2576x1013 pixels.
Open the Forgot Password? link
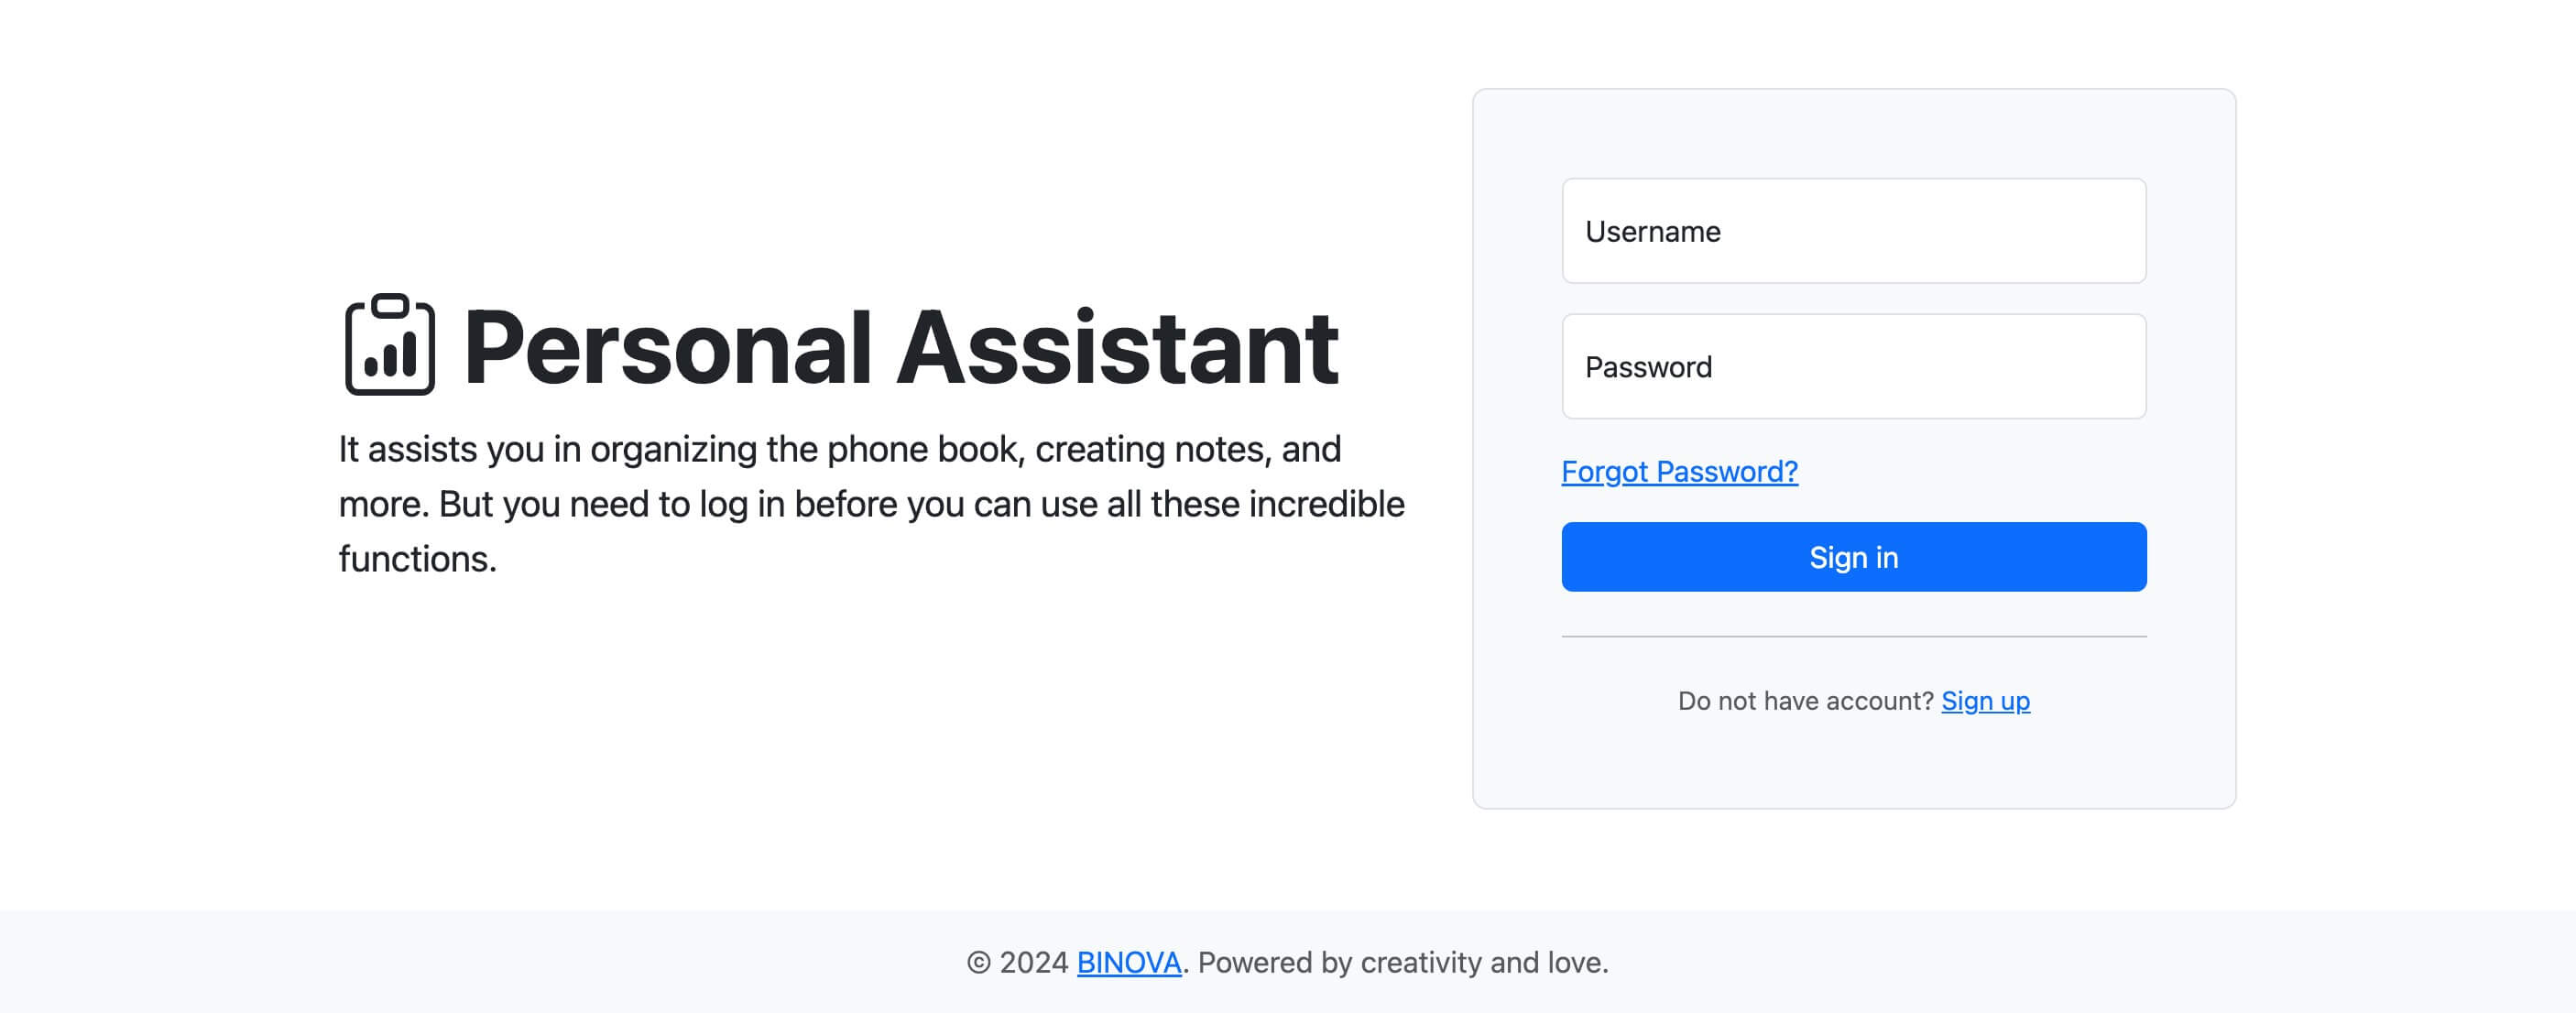(x=1679, y=471)
